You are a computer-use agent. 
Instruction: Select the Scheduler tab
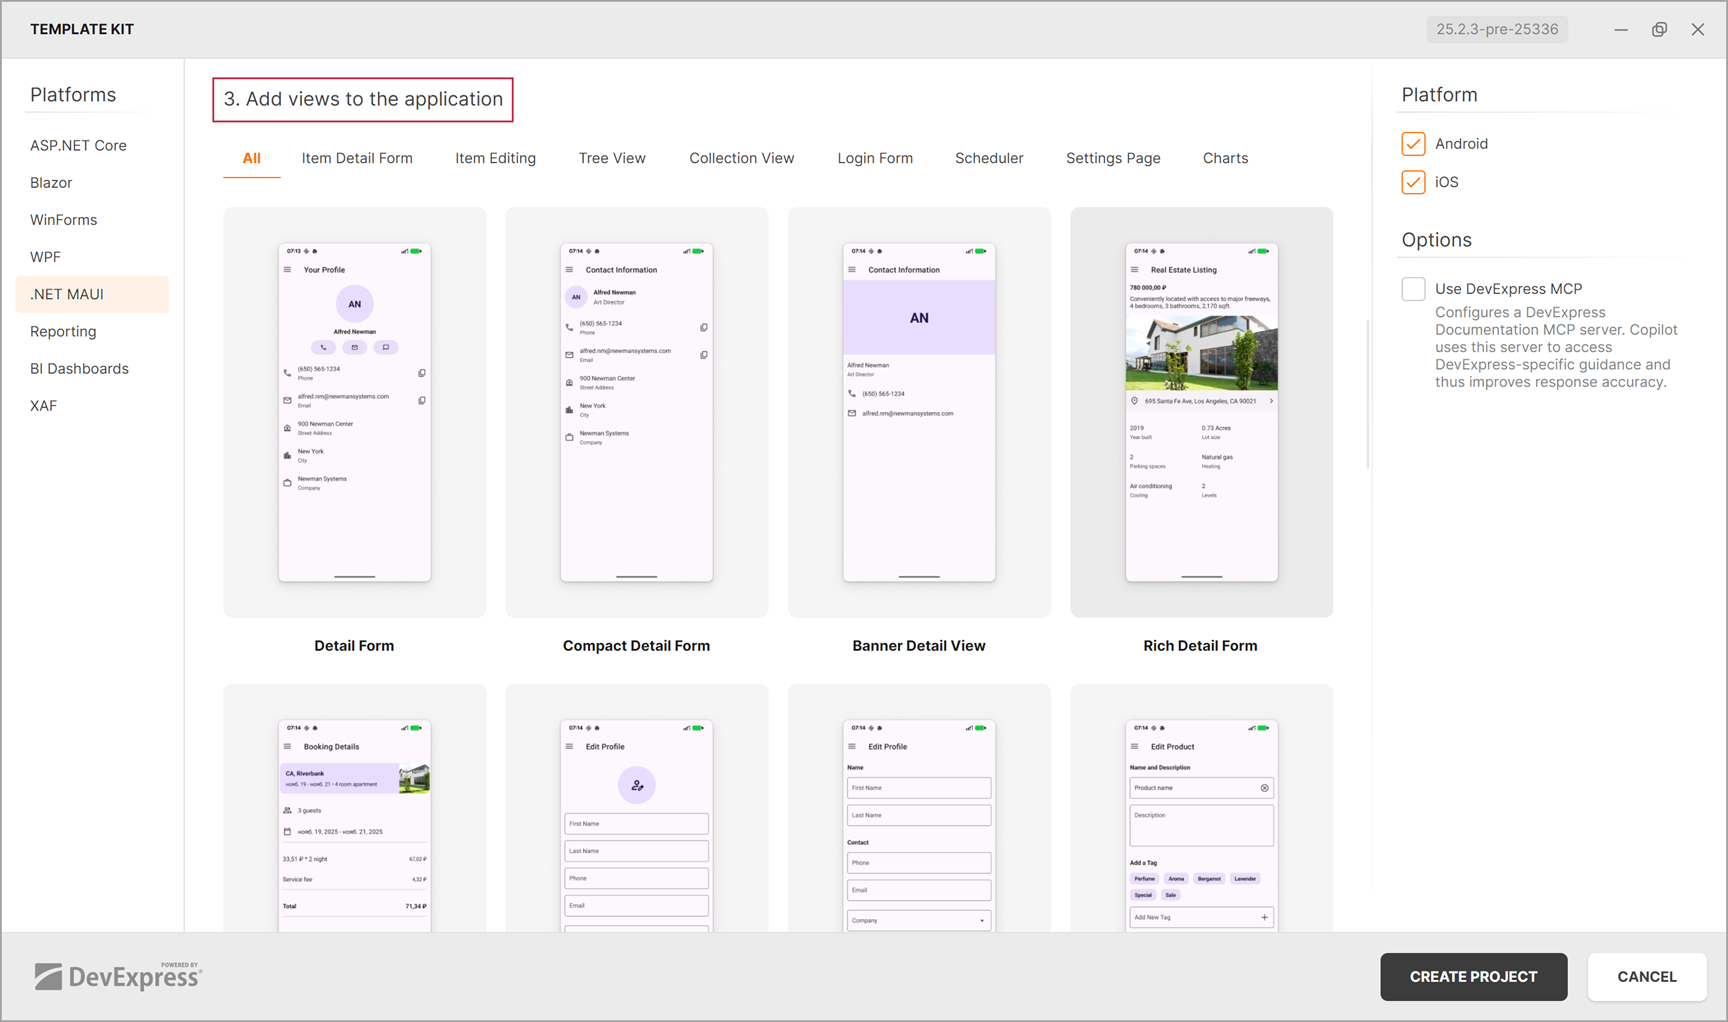989,158
